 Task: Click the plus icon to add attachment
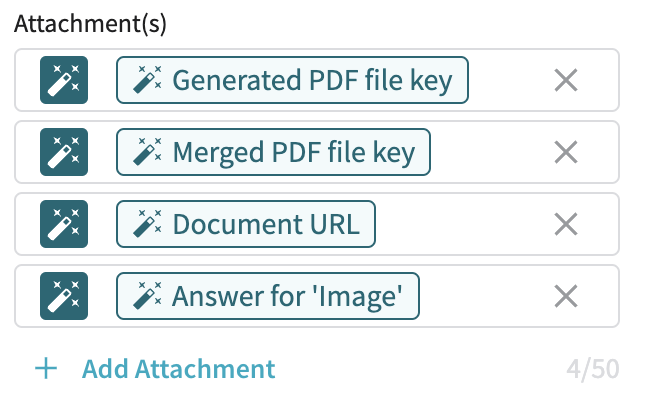[x=46, y=369]
